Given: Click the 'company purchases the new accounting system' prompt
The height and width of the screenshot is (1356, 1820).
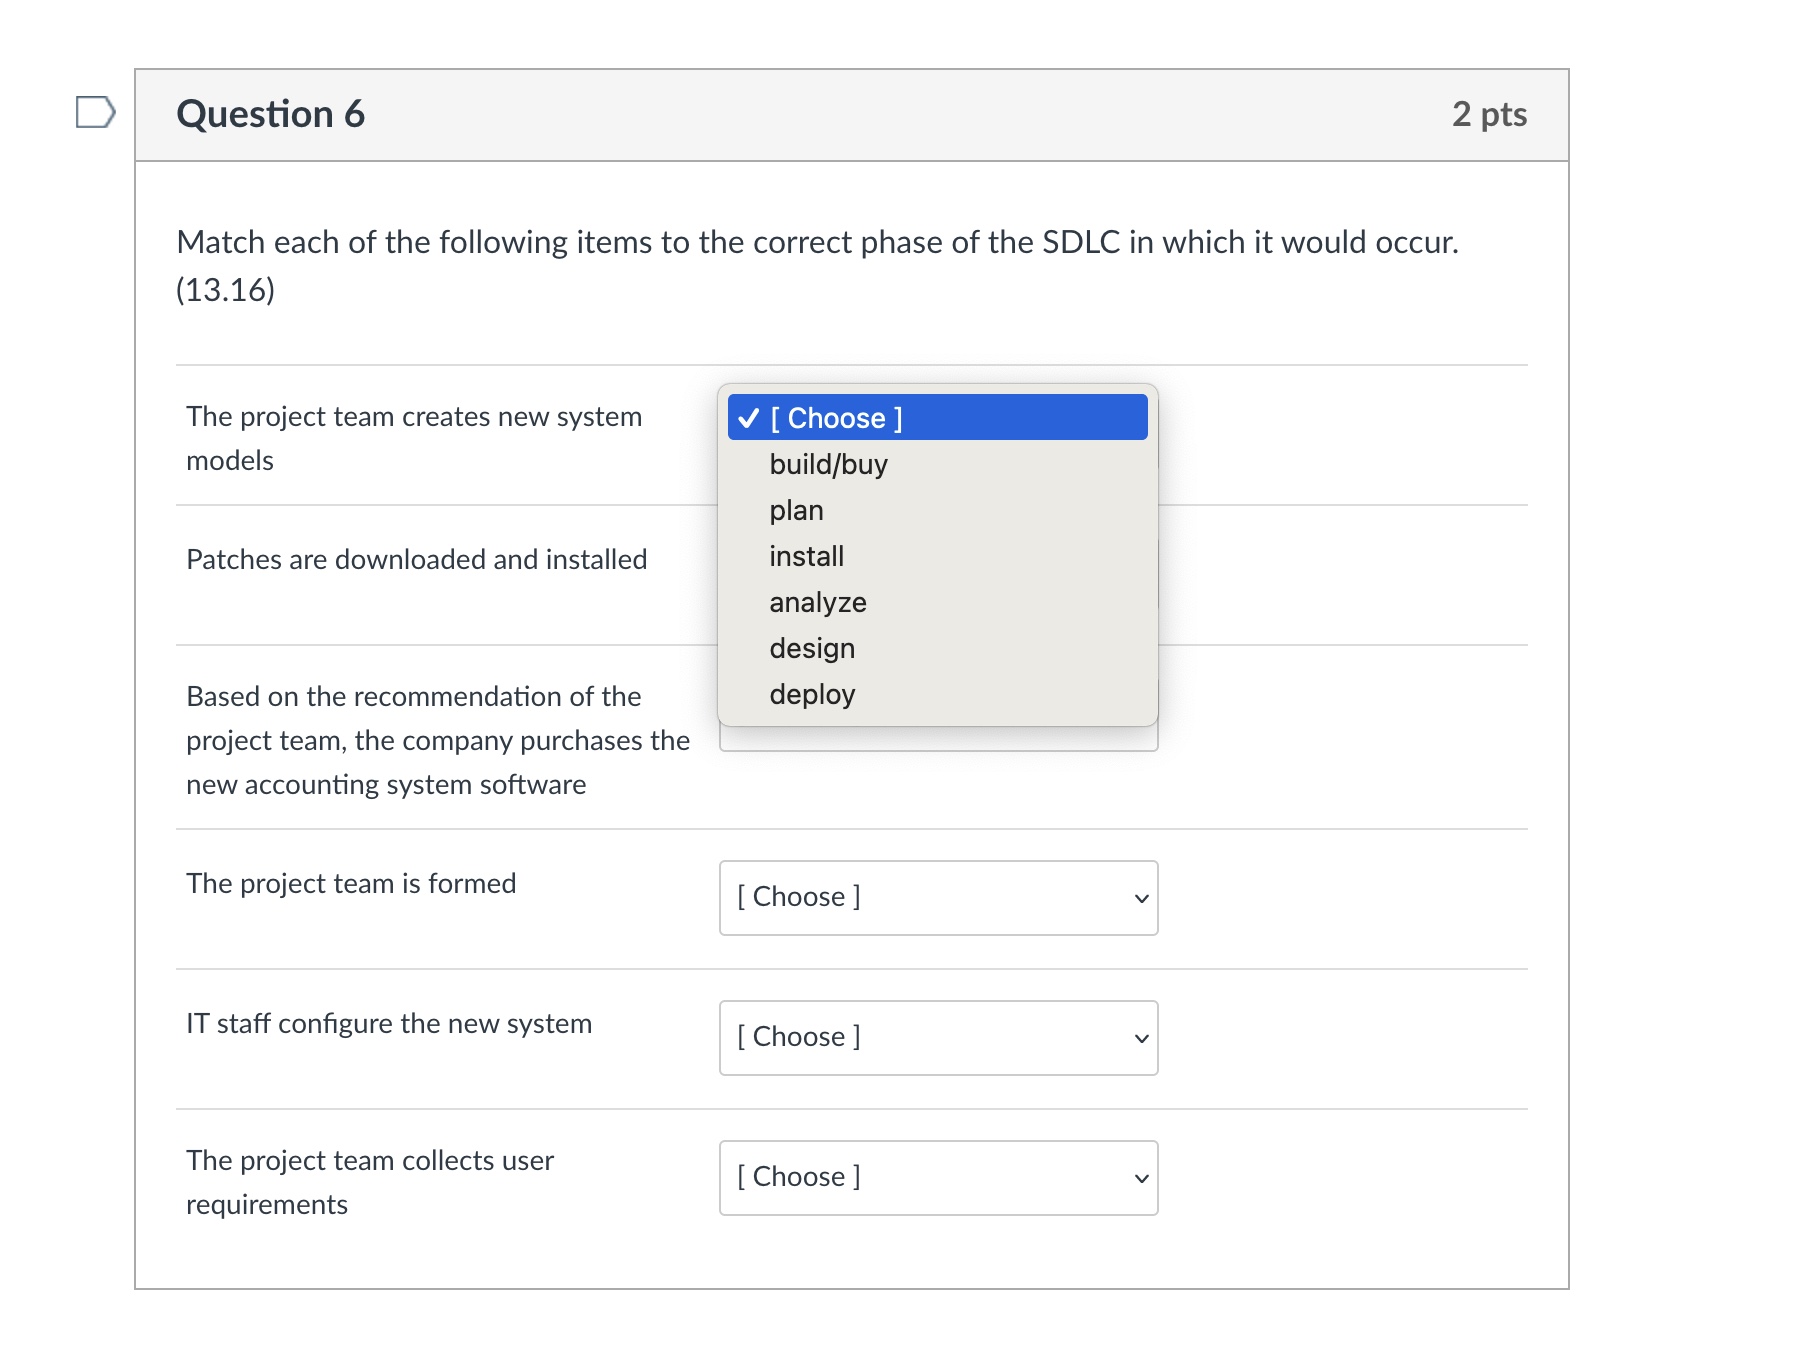Looking at the screenshot, I should 437,740.
